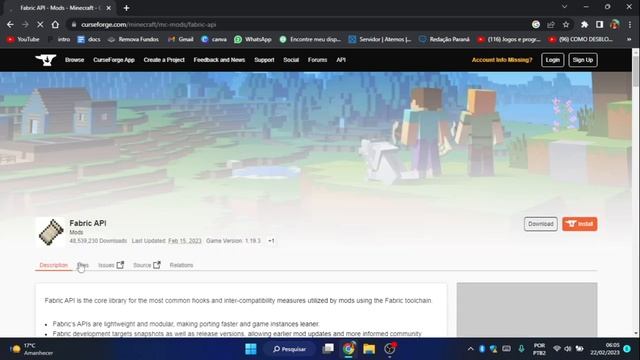The width and height of the screenshot is (640, 360).
Task: Click the Bluetooth tray icon
Action: click(482, 349)
